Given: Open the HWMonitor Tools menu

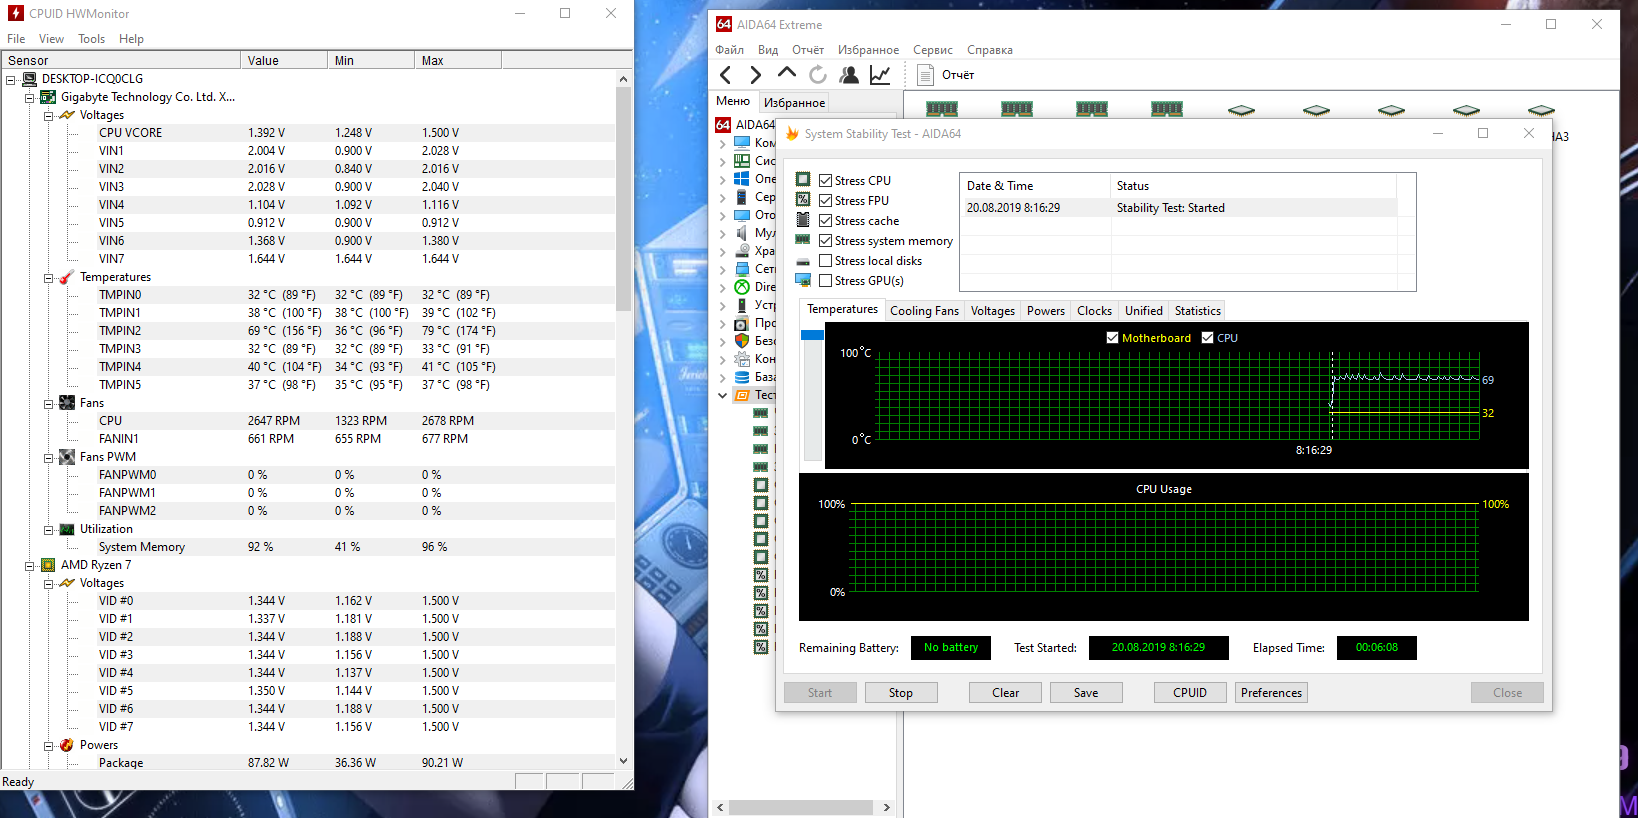Looking at the screenshot, I should pos(91,39).
